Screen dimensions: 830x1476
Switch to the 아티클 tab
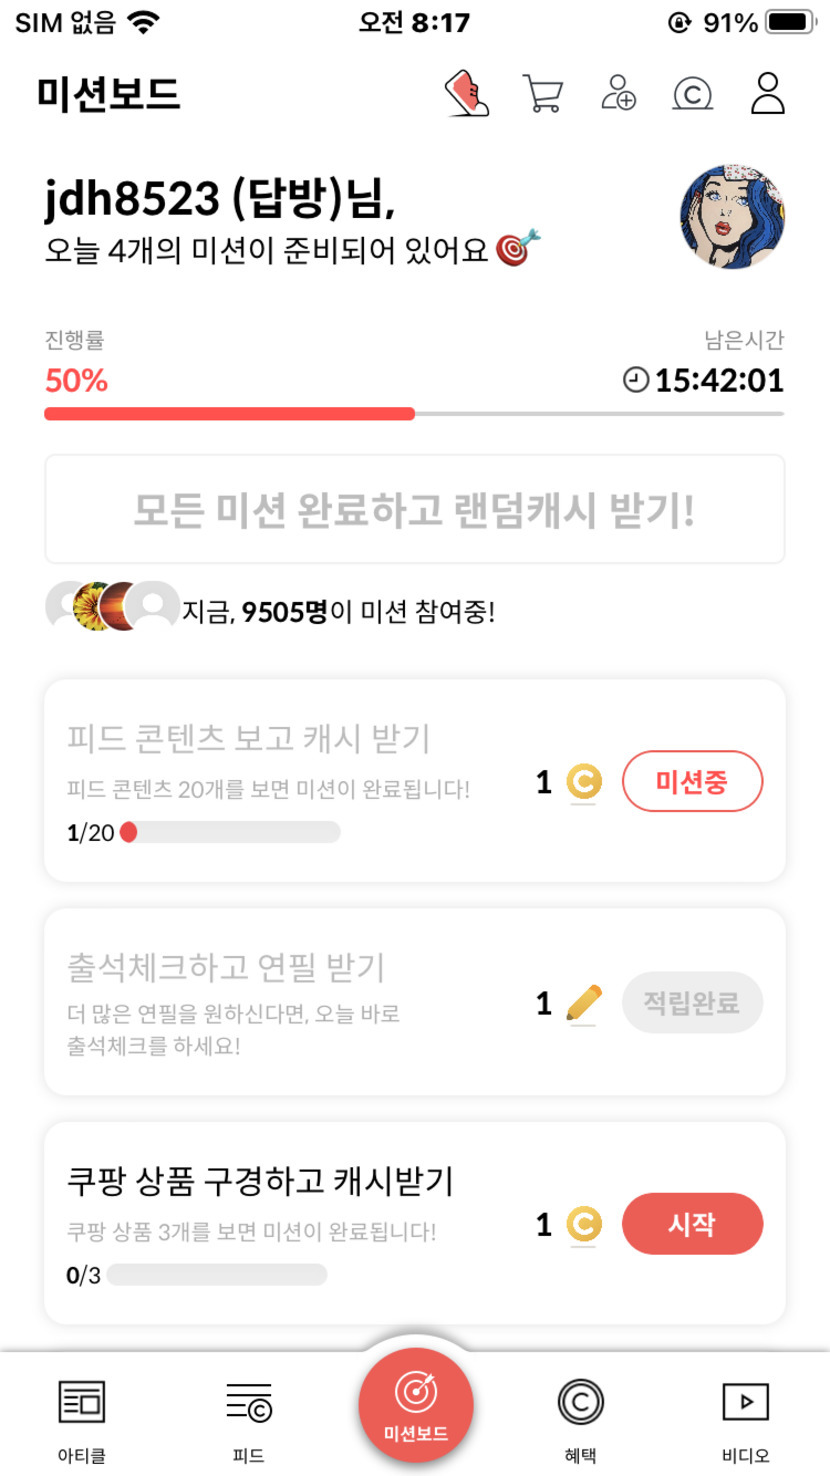coord(82,1417)
